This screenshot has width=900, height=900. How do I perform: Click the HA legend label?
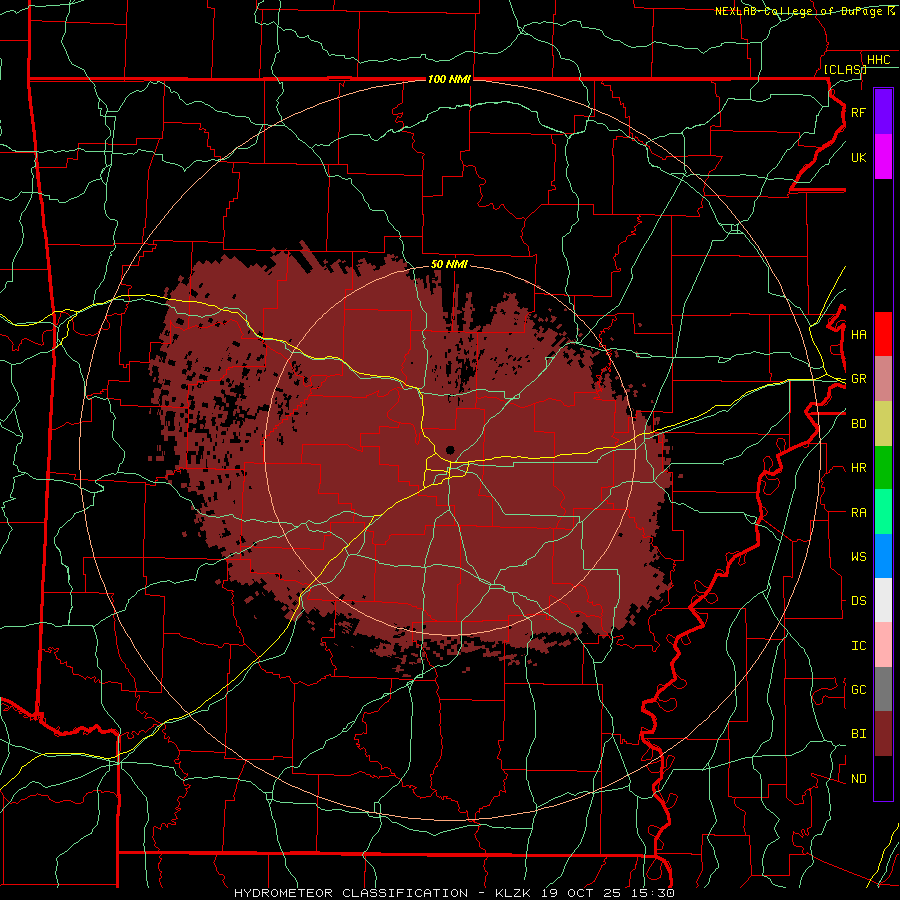point(858,335)
